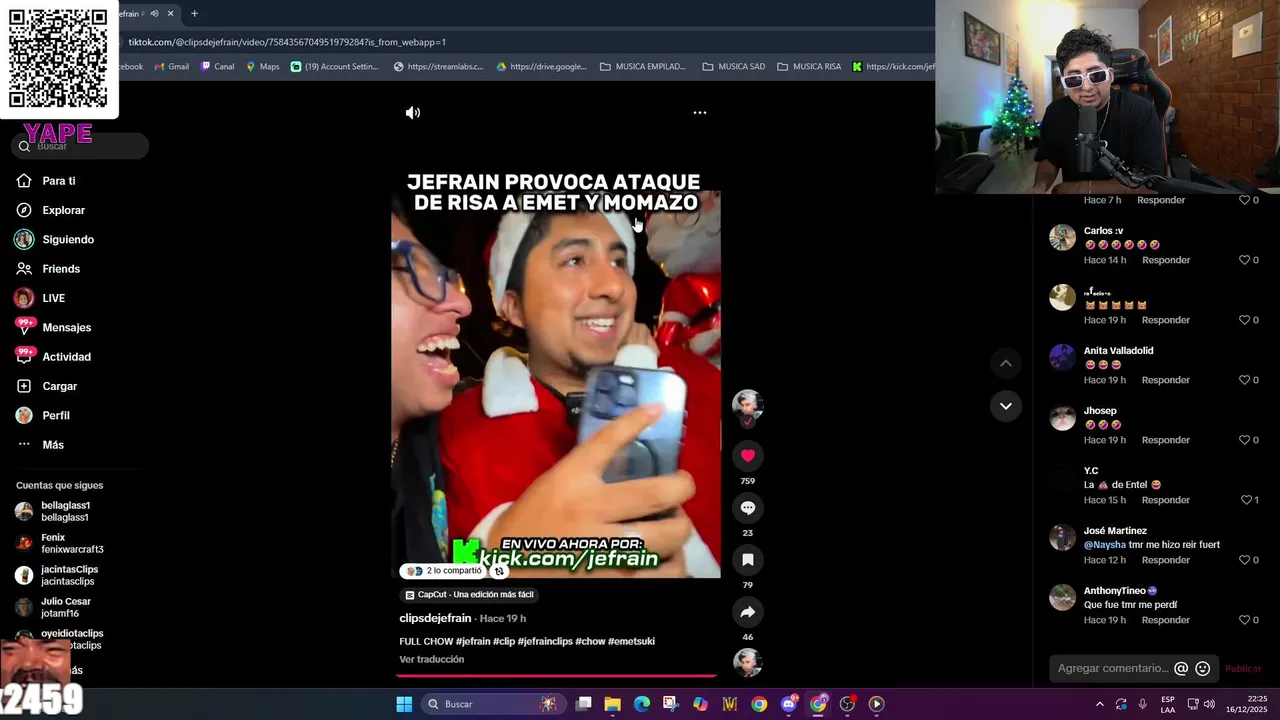Like Y.C comment heart

tap(1244, 500)
